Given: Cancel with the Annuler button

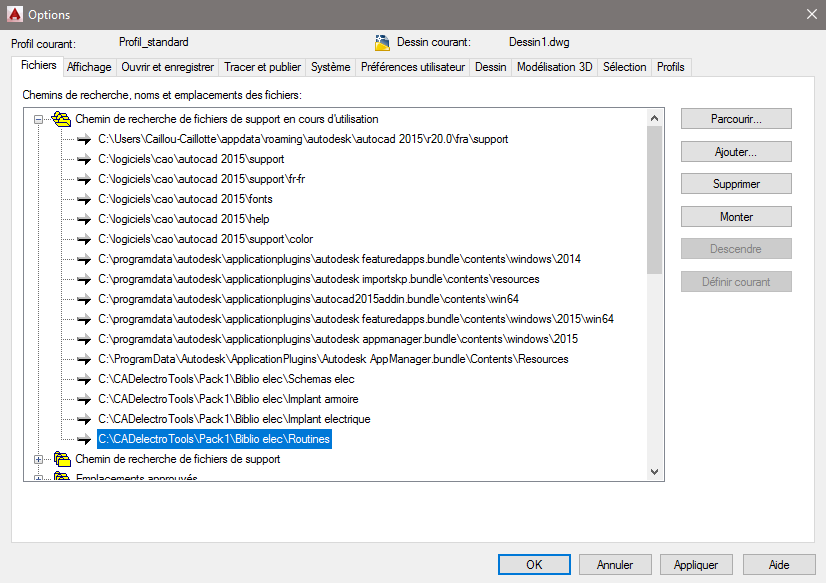Looking at the screenshot, I should 615,565.
